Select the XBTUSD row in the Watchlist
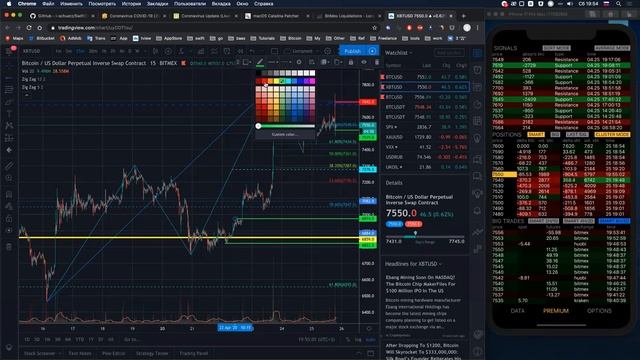 tap(424, 87)
